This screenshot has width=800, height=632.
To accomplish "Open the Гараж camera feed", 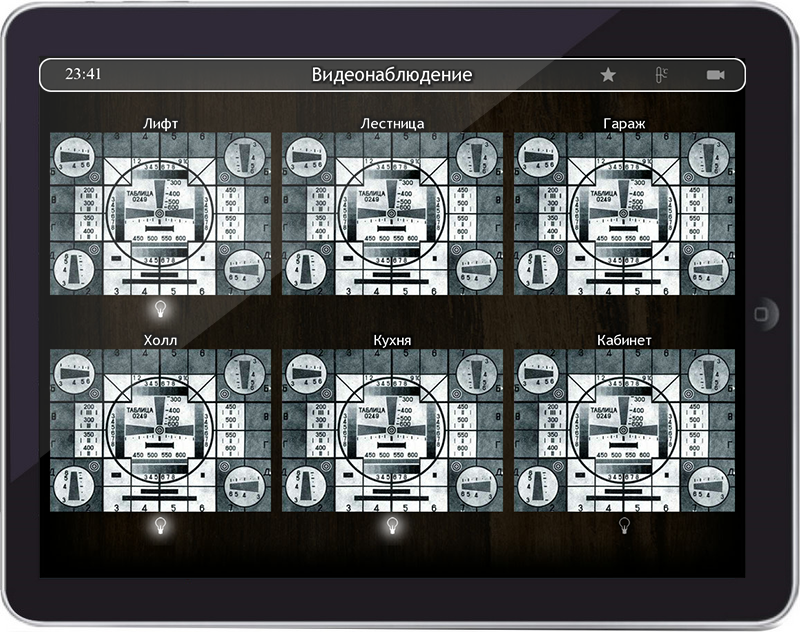I will [x=624, y=213].
